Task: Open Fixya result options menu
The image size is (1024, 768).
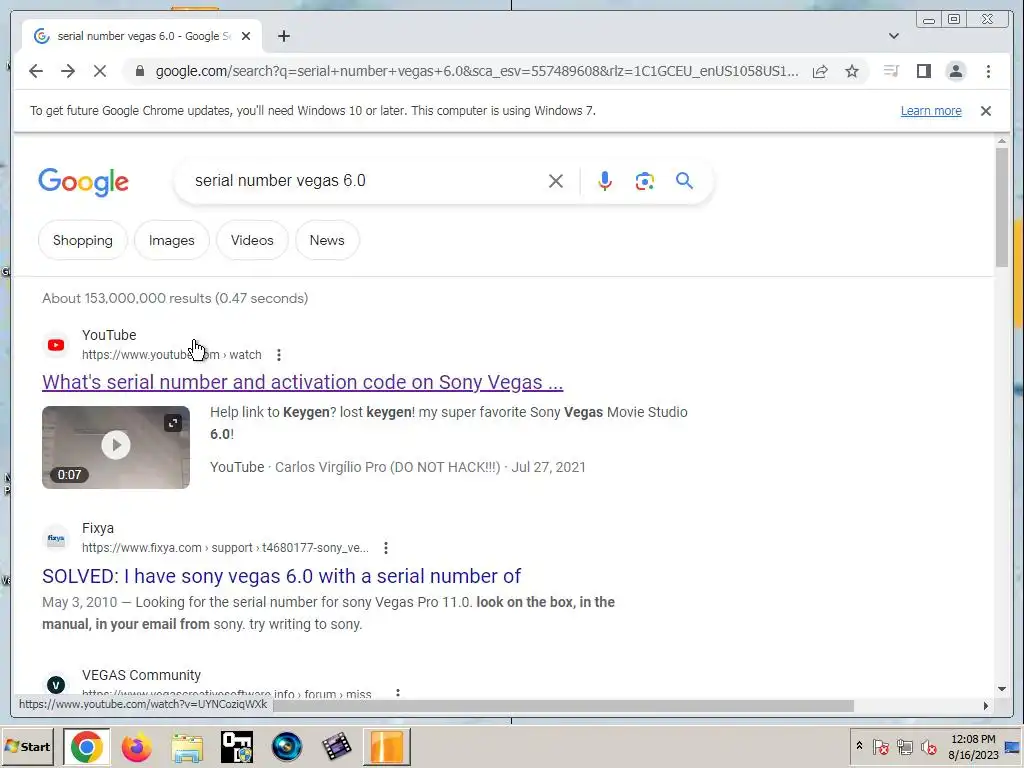Action: coord(386,548)
